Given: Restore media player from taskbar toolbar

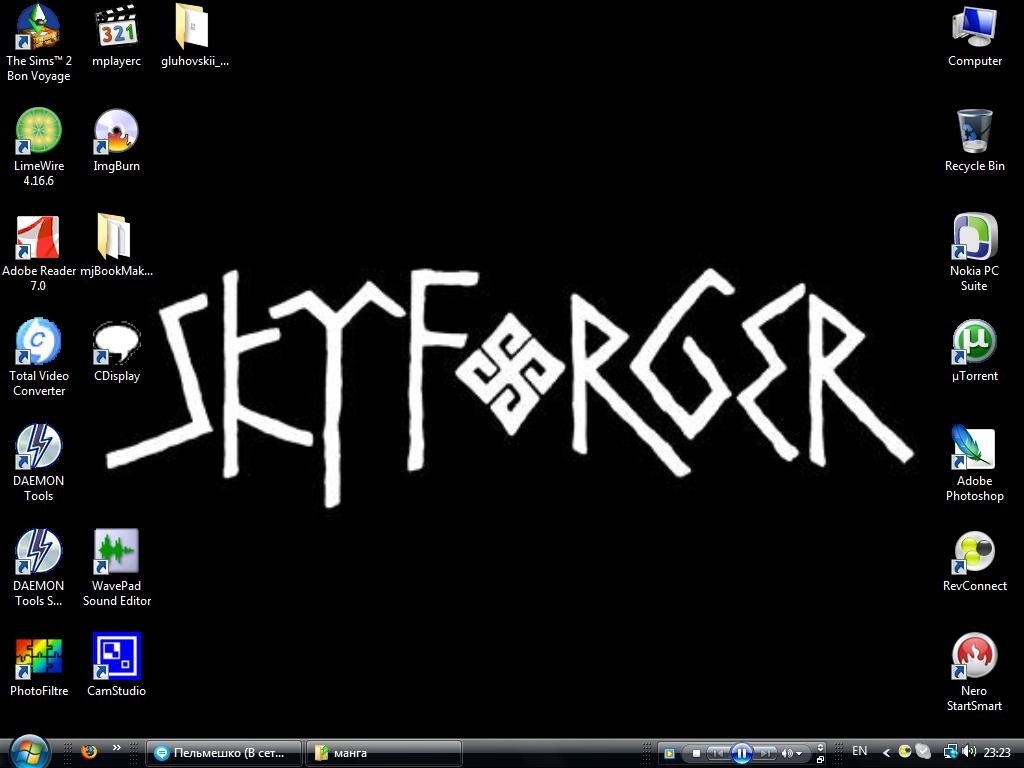Looking at the screenshot, I should [820, 760].
